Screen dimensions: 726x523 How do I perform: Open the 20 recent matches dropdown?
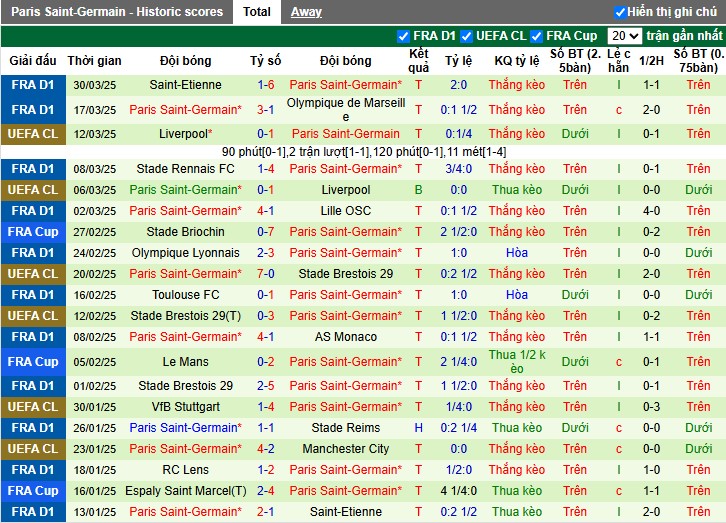(x=625, y=36)
